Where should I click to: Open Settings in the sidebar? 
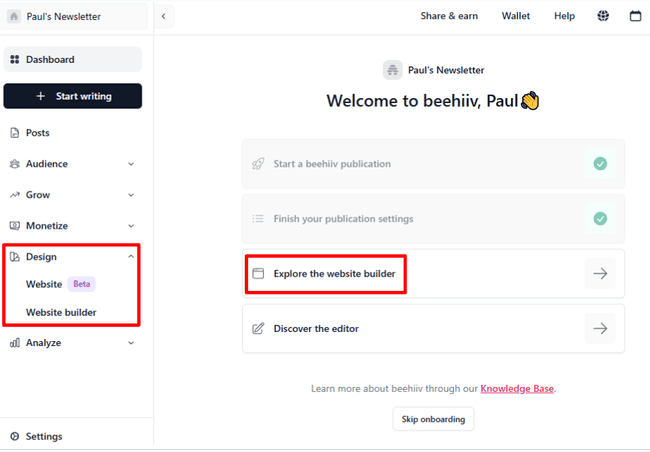44,436
